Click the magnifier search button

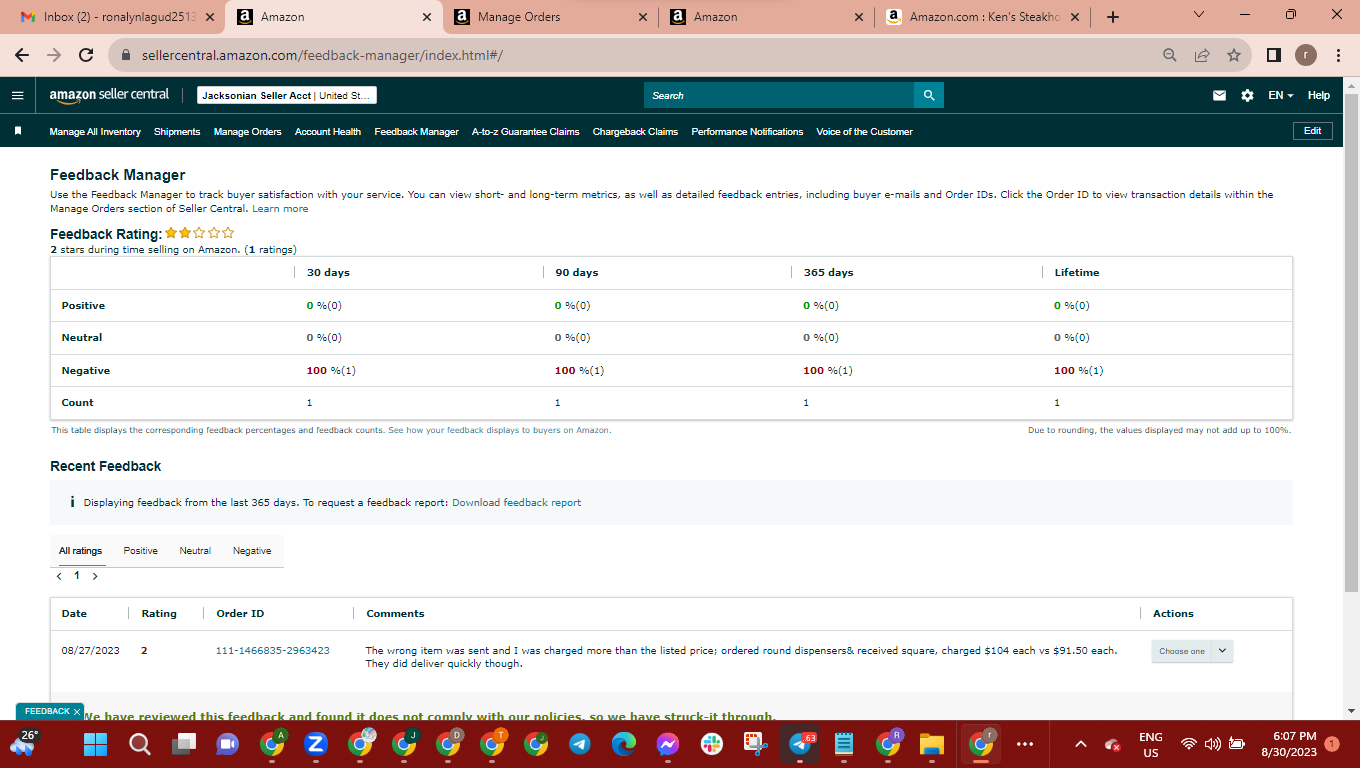(x=929, y=95)
